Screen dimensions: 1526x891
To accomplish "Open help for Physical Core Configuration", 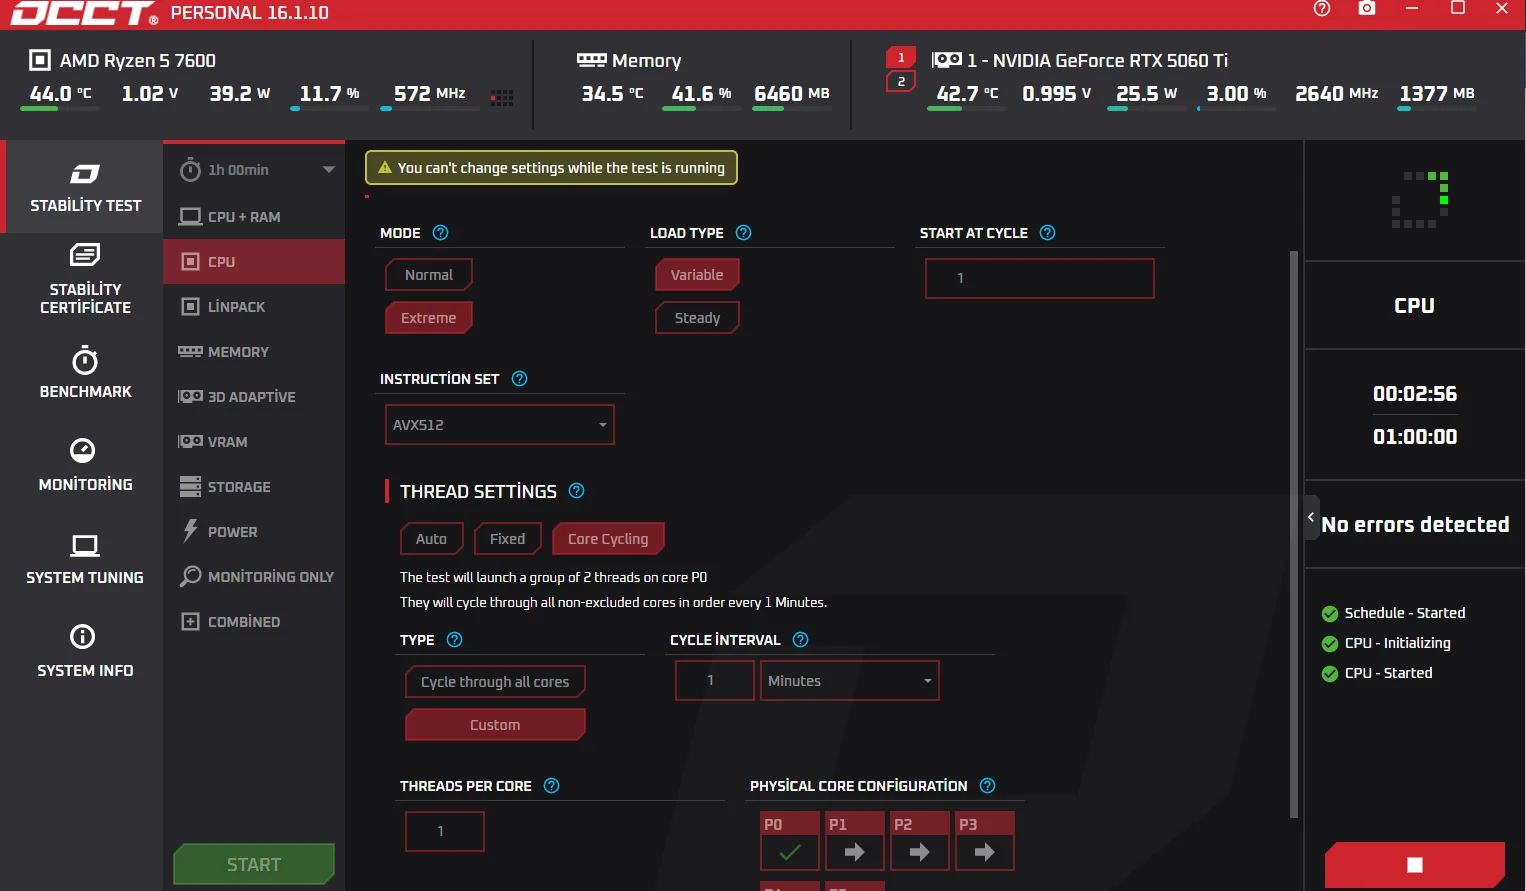I will click(x=987, y=785).
